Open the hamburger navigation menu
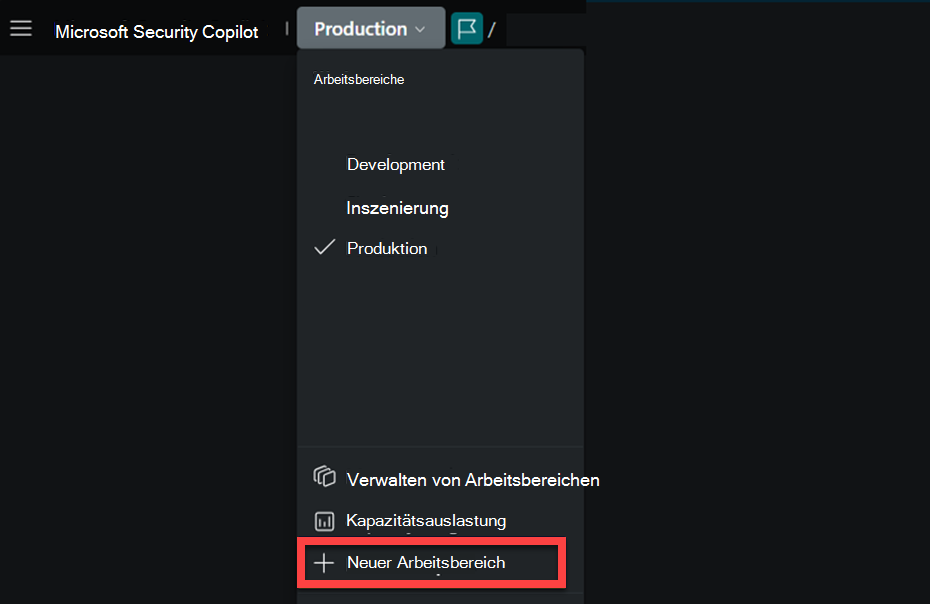The width and height of the screenshot is (930, 604). click(x=21, y=27)
